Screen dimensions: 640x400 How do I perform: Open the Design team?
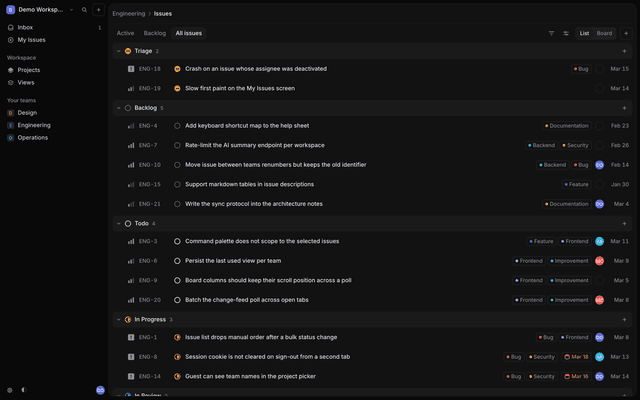tap(54, 113)
